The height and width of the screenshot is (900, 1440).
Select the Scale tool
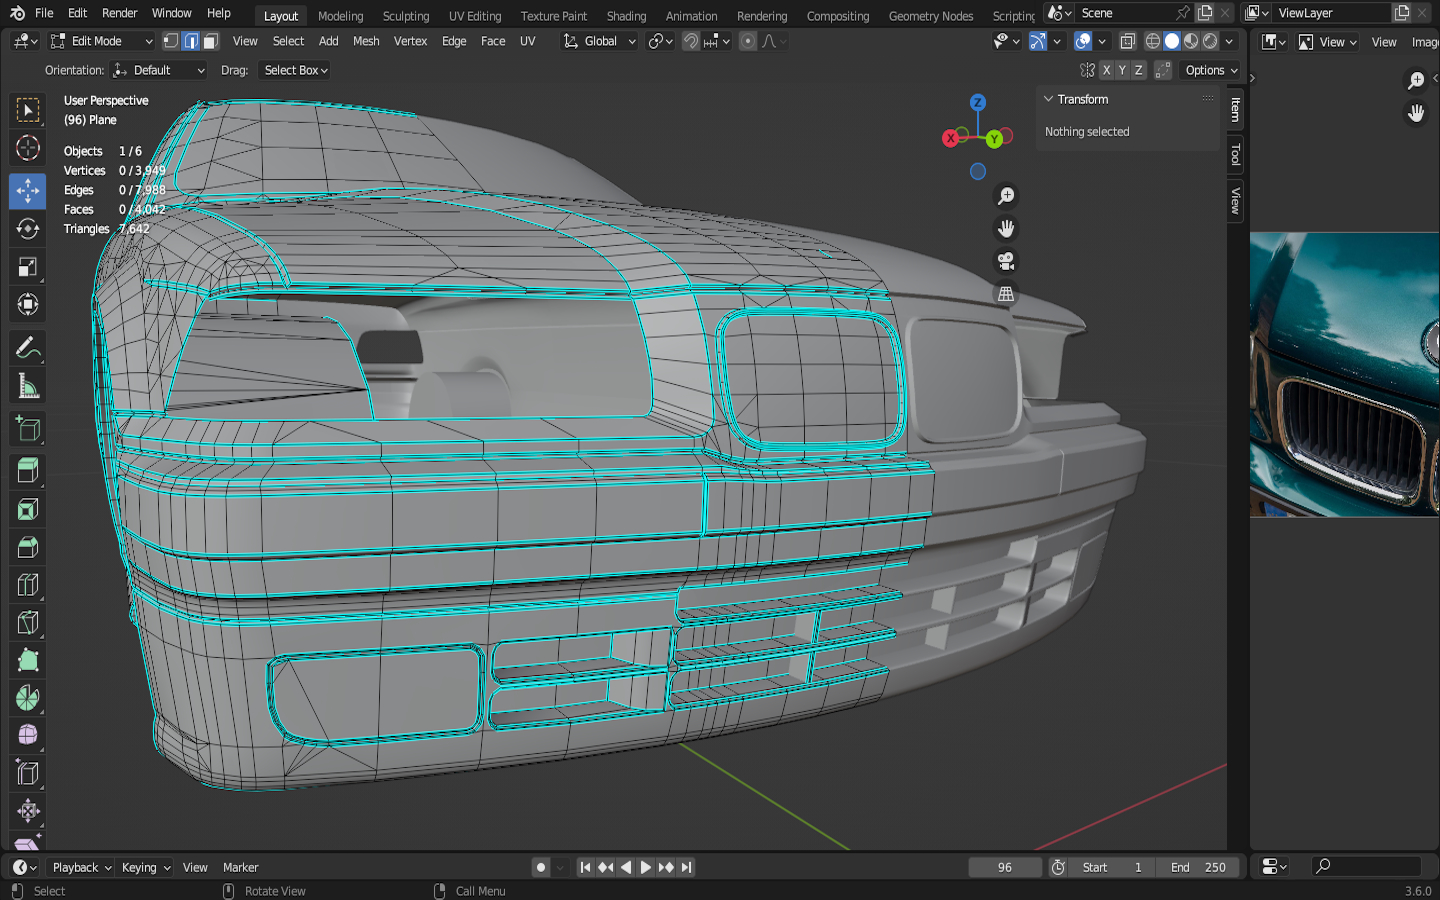(x=28, y=267)
